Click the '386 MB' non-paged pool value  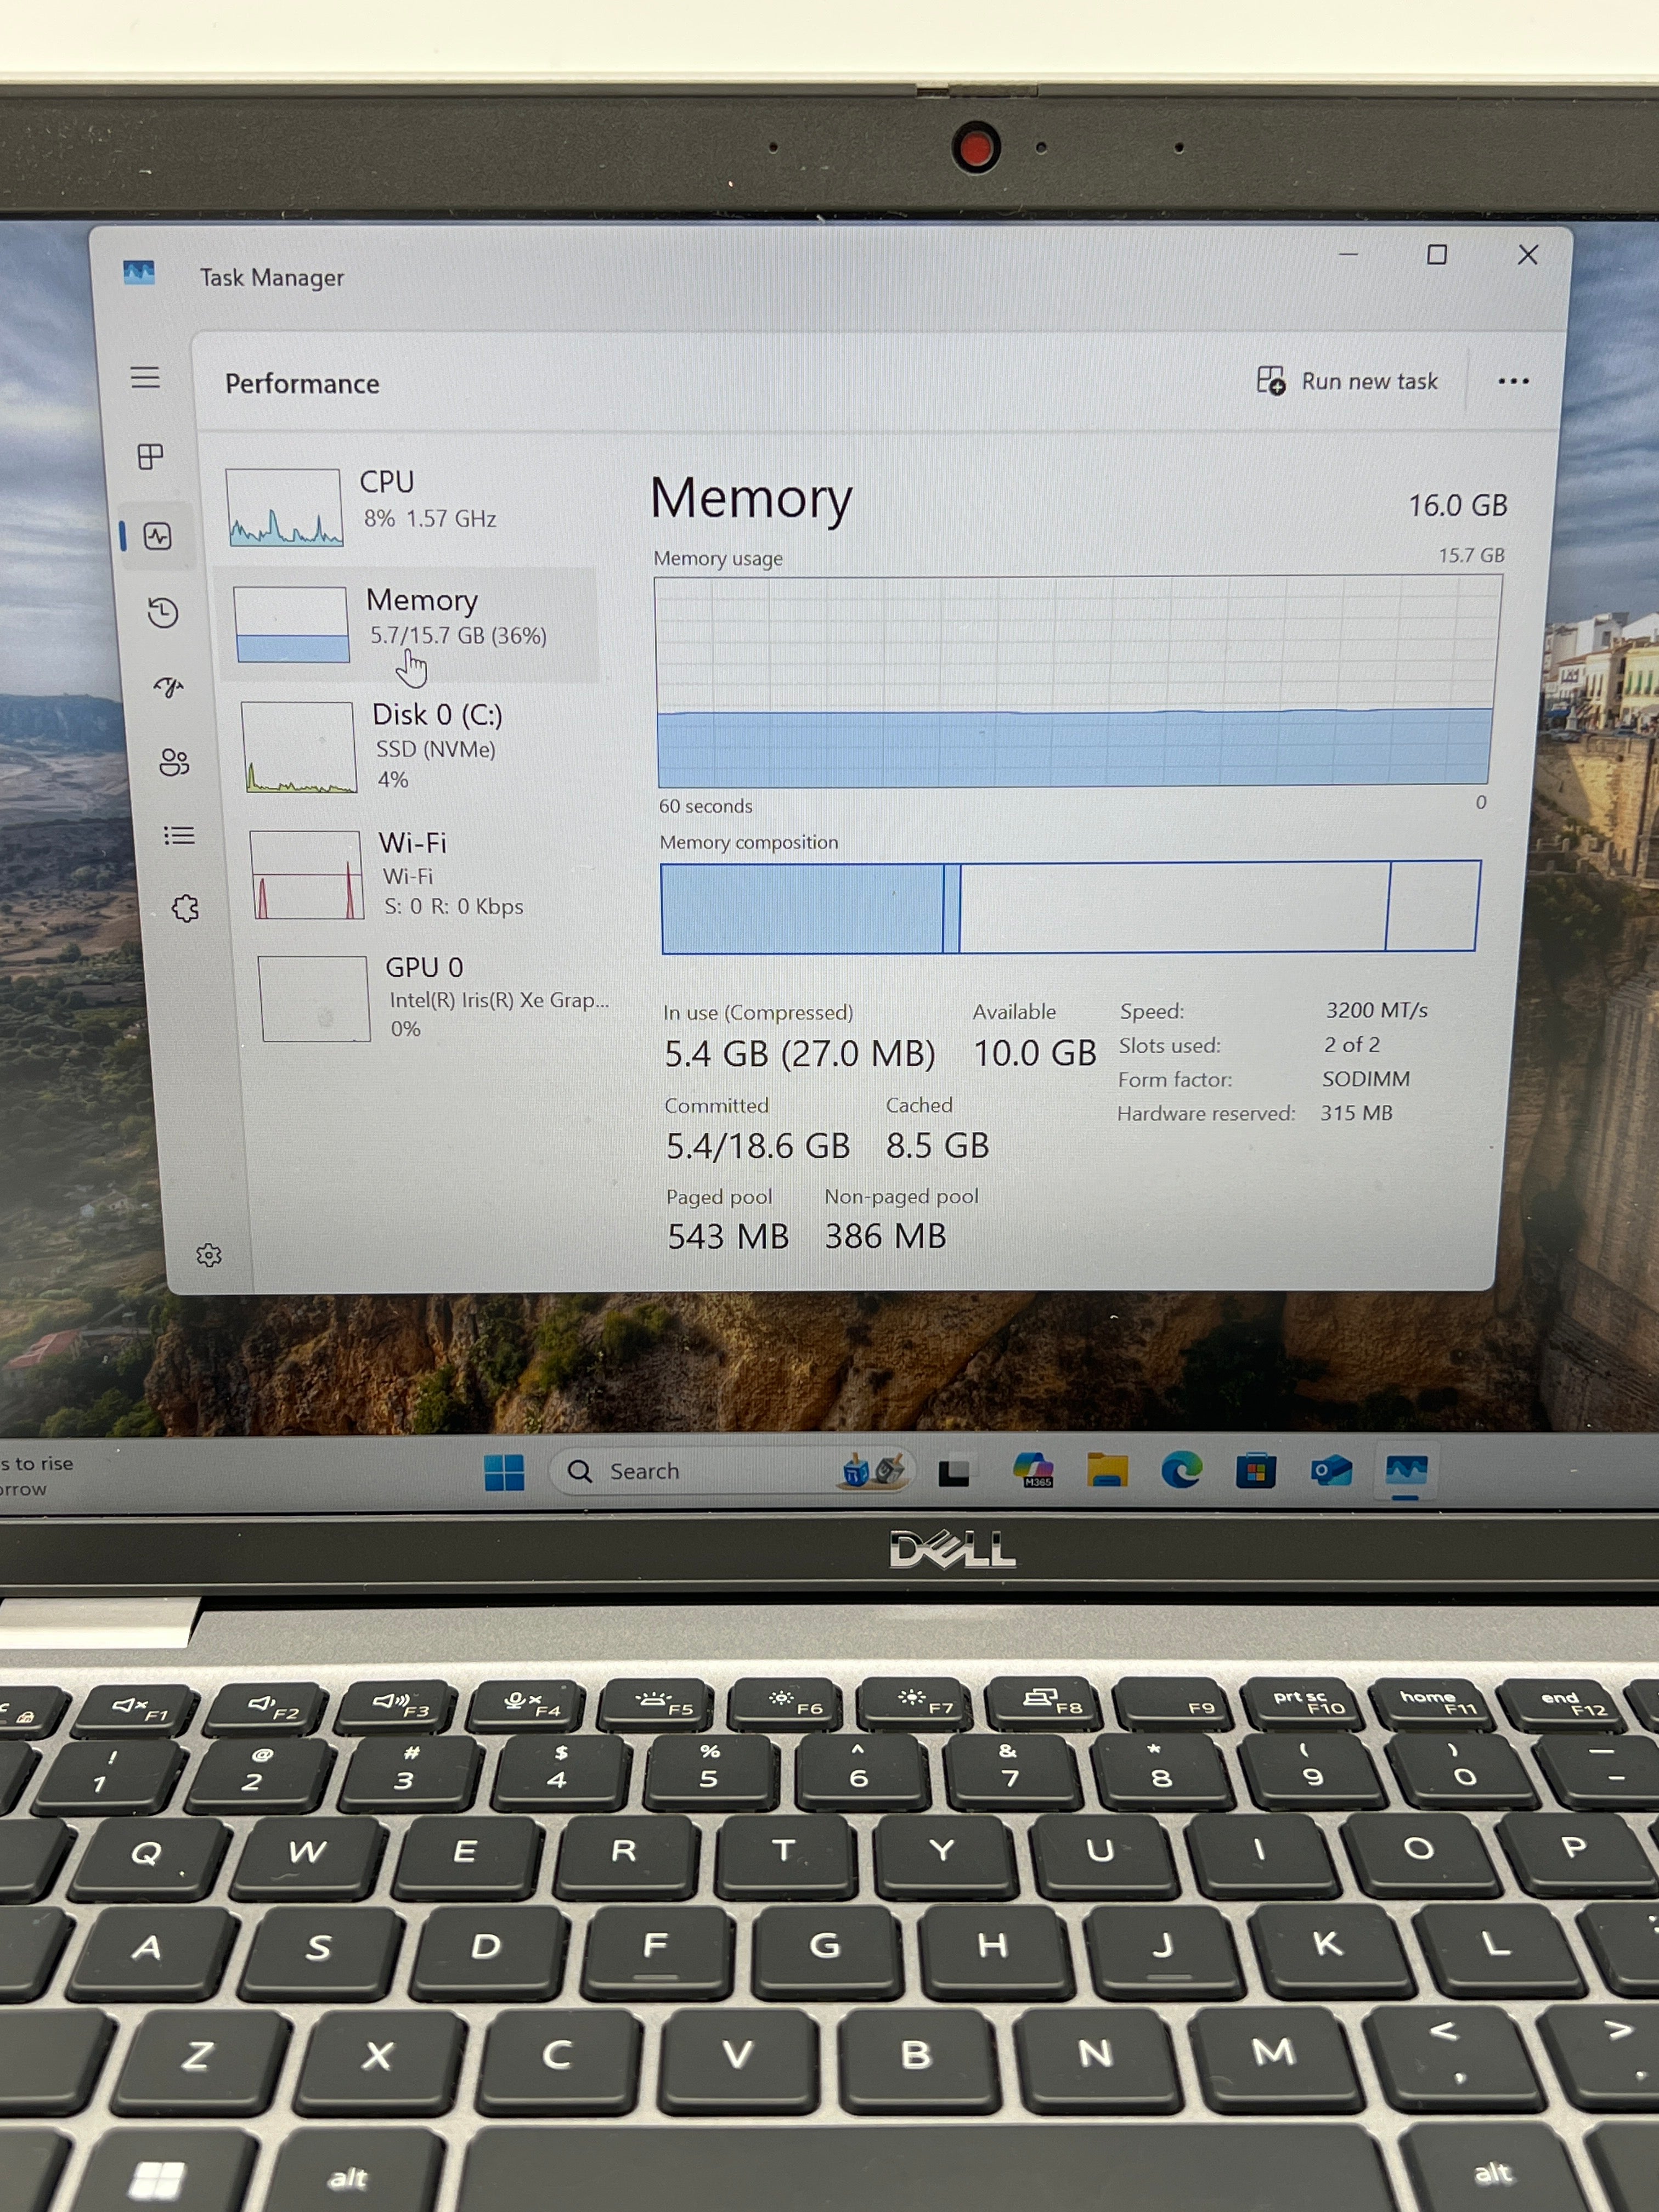click(x=885, y=1236)
